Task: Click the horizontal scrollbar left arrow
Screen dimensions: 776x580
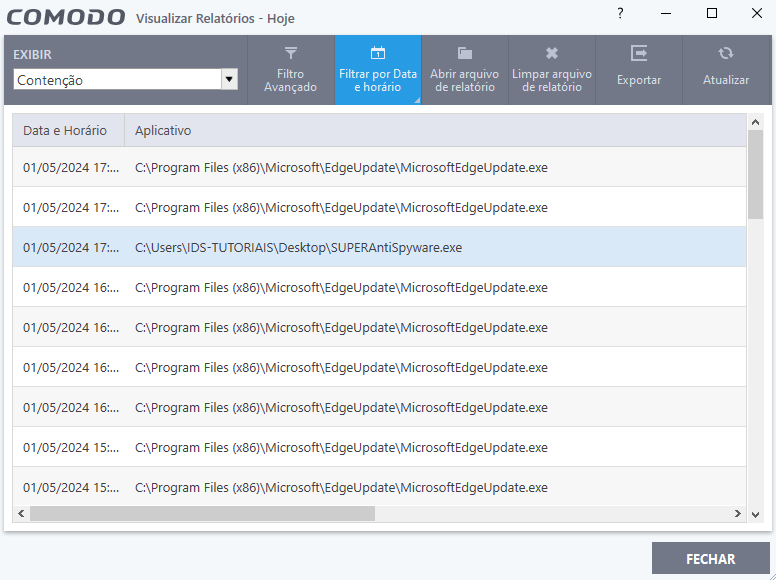Action: [x=21, y=514]
